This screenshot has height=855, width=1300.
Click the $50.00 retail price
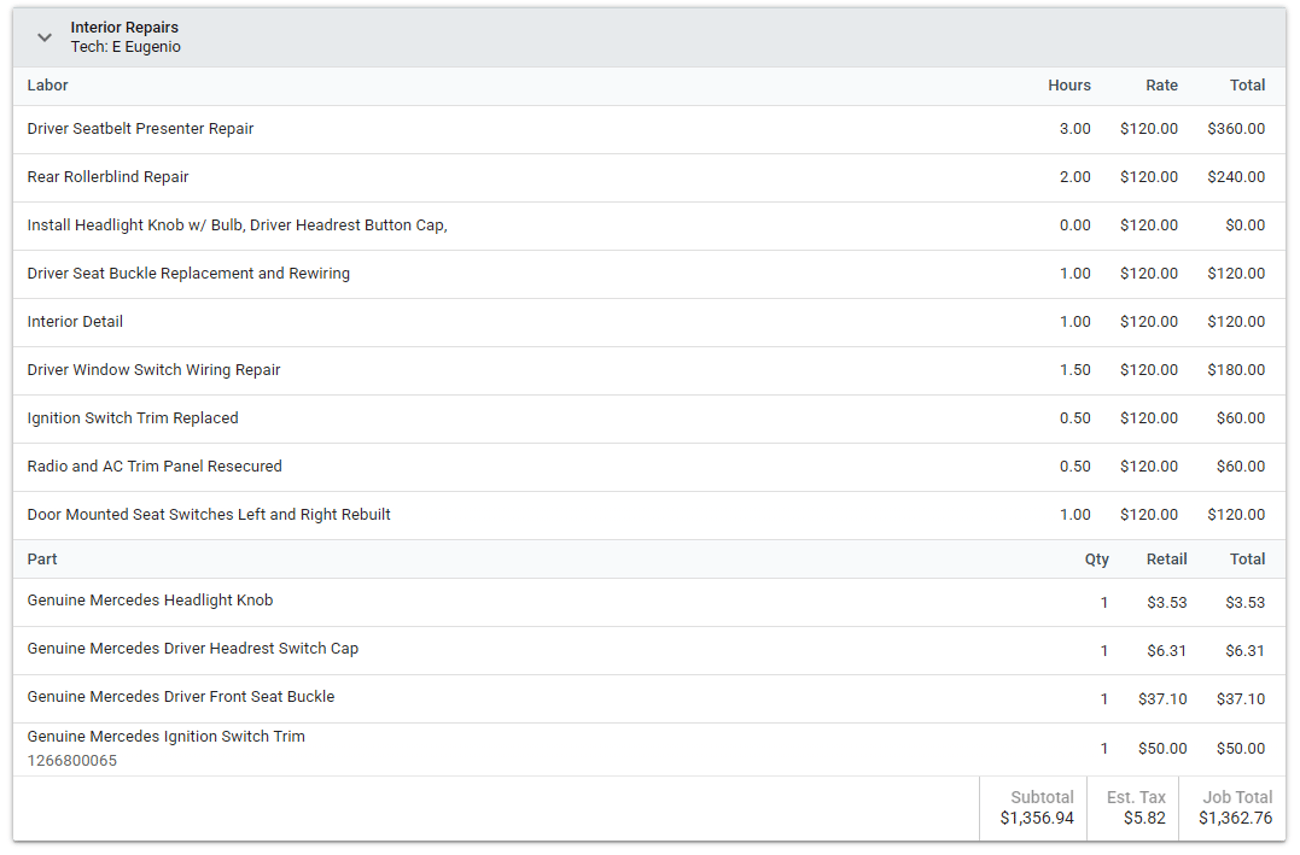(x=1162, y=749)
